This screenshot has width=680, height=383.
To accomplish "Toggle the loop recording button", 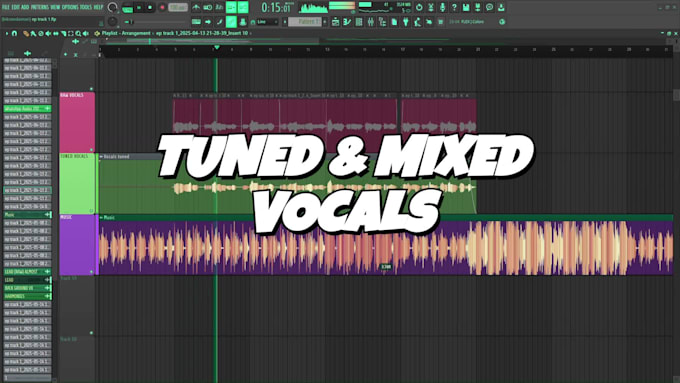I will 243,7.
